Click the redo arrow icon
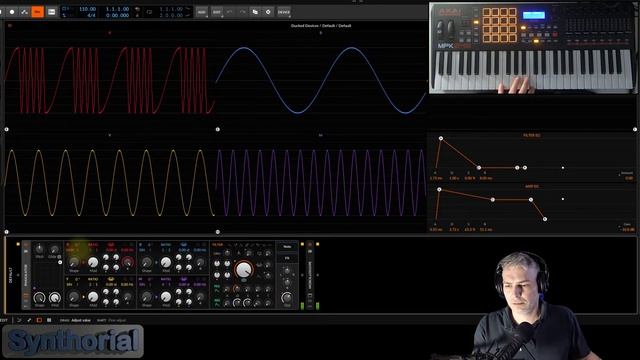The image size is (640, 360). pos(242,12)
